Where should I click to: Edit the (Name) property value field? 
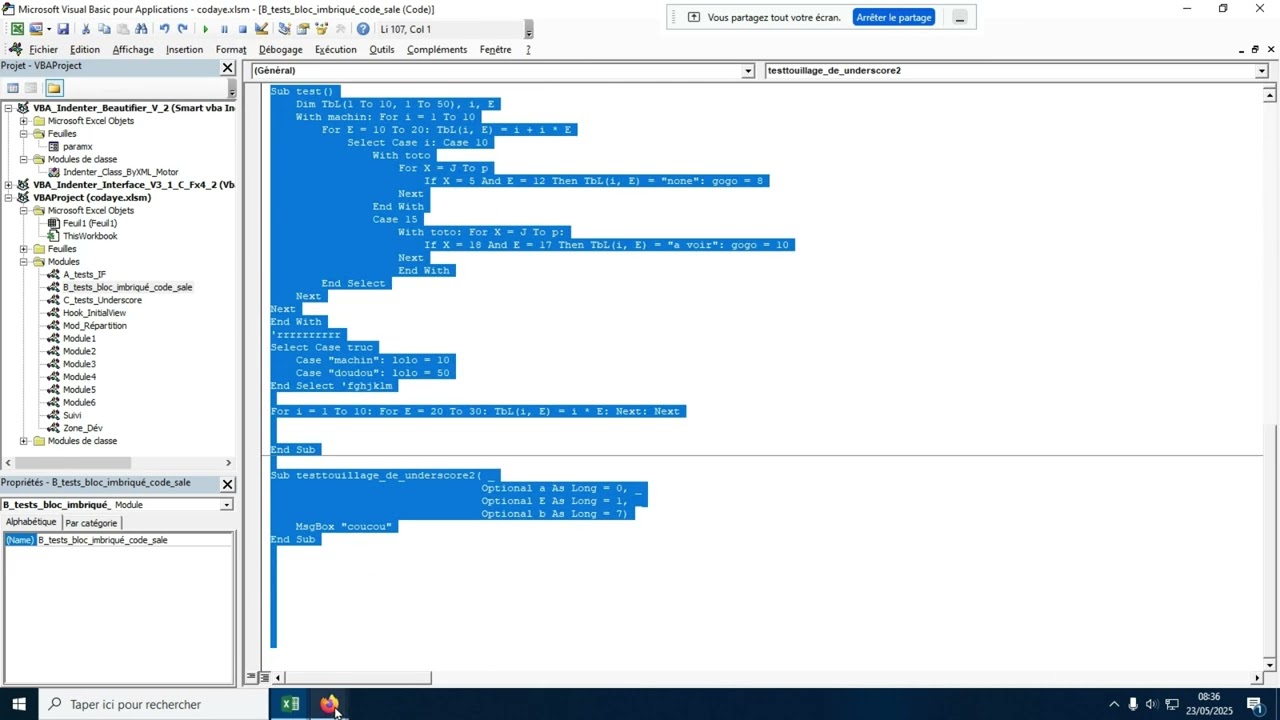[x=134, y=540]
